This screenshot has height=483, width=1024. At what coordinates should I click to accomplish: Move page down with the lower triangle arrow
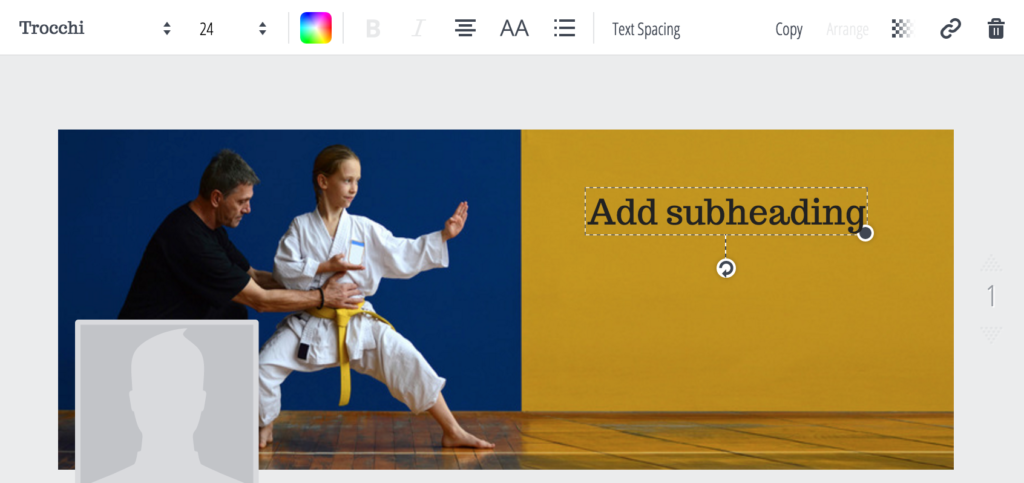pyautogui.click(x=991, y=335)
